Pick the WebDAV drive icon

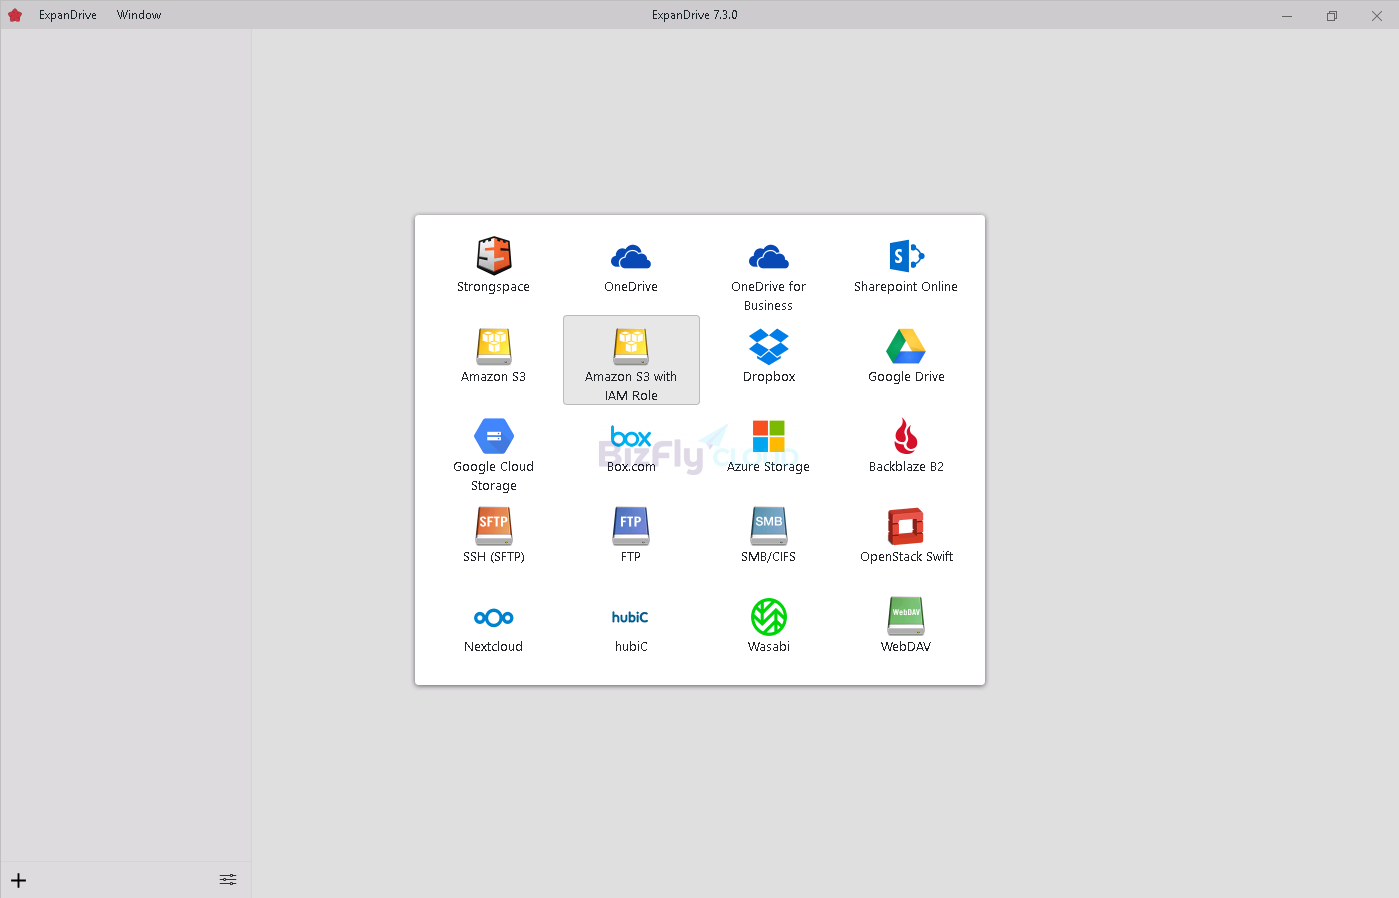(x=906, y=616)
